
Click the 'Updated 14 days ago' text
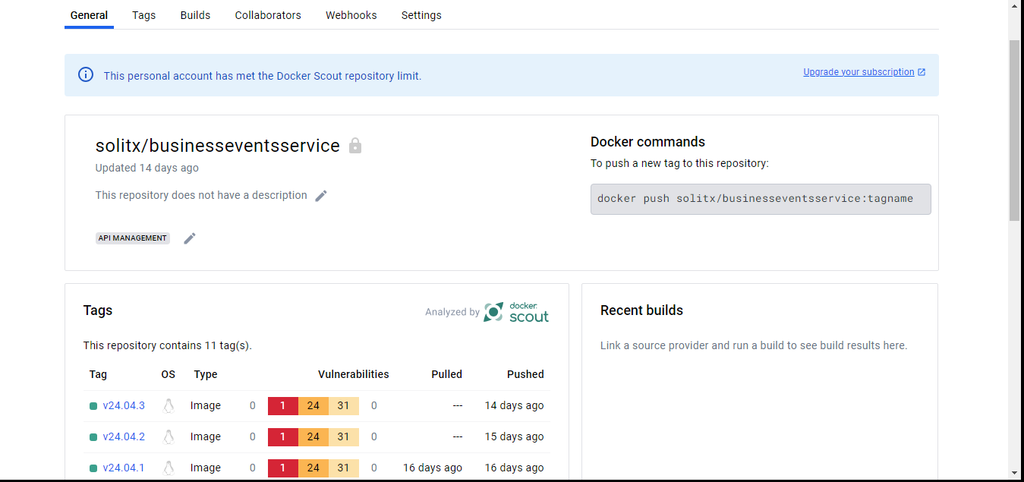click(147, 168)
